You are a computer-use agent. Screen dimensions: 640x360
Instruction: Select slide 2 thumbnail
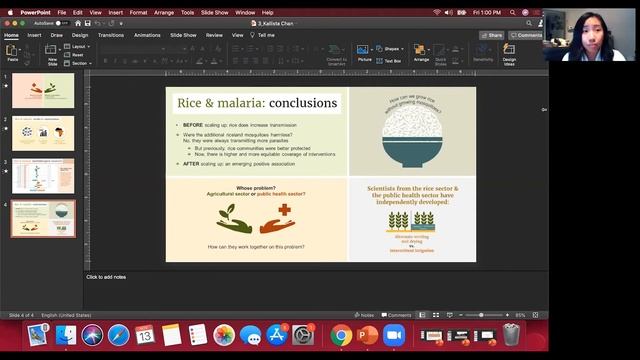click(x=43, y=133)
